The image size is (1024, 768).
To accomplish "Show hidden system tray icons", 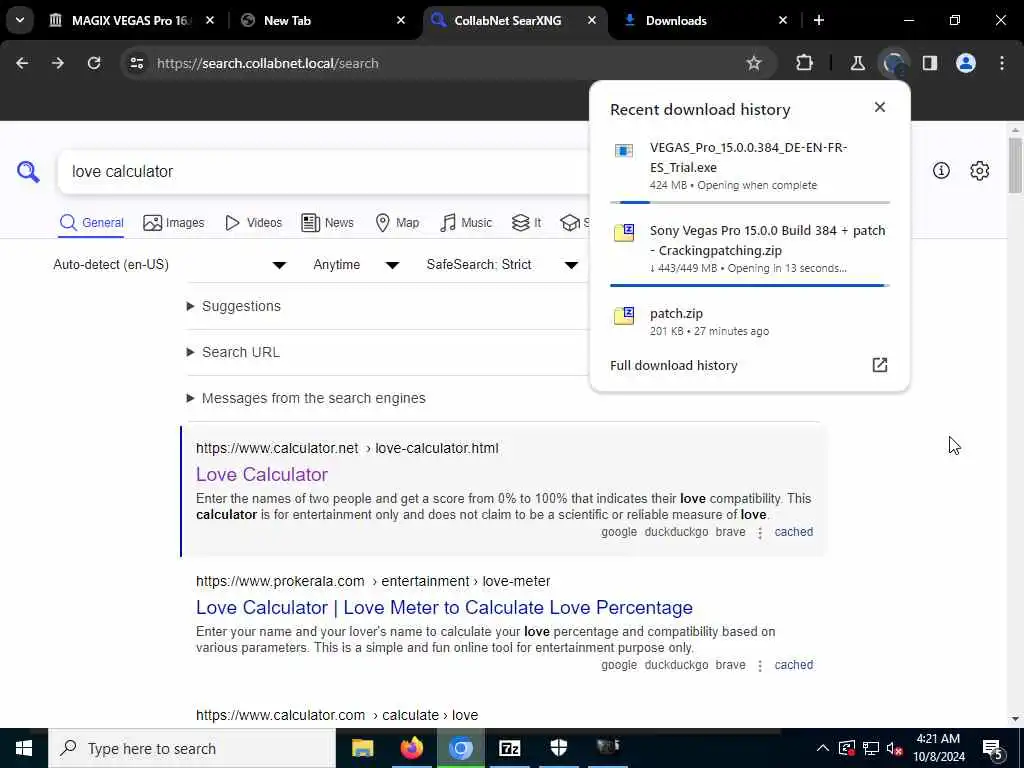I will 823,748.
